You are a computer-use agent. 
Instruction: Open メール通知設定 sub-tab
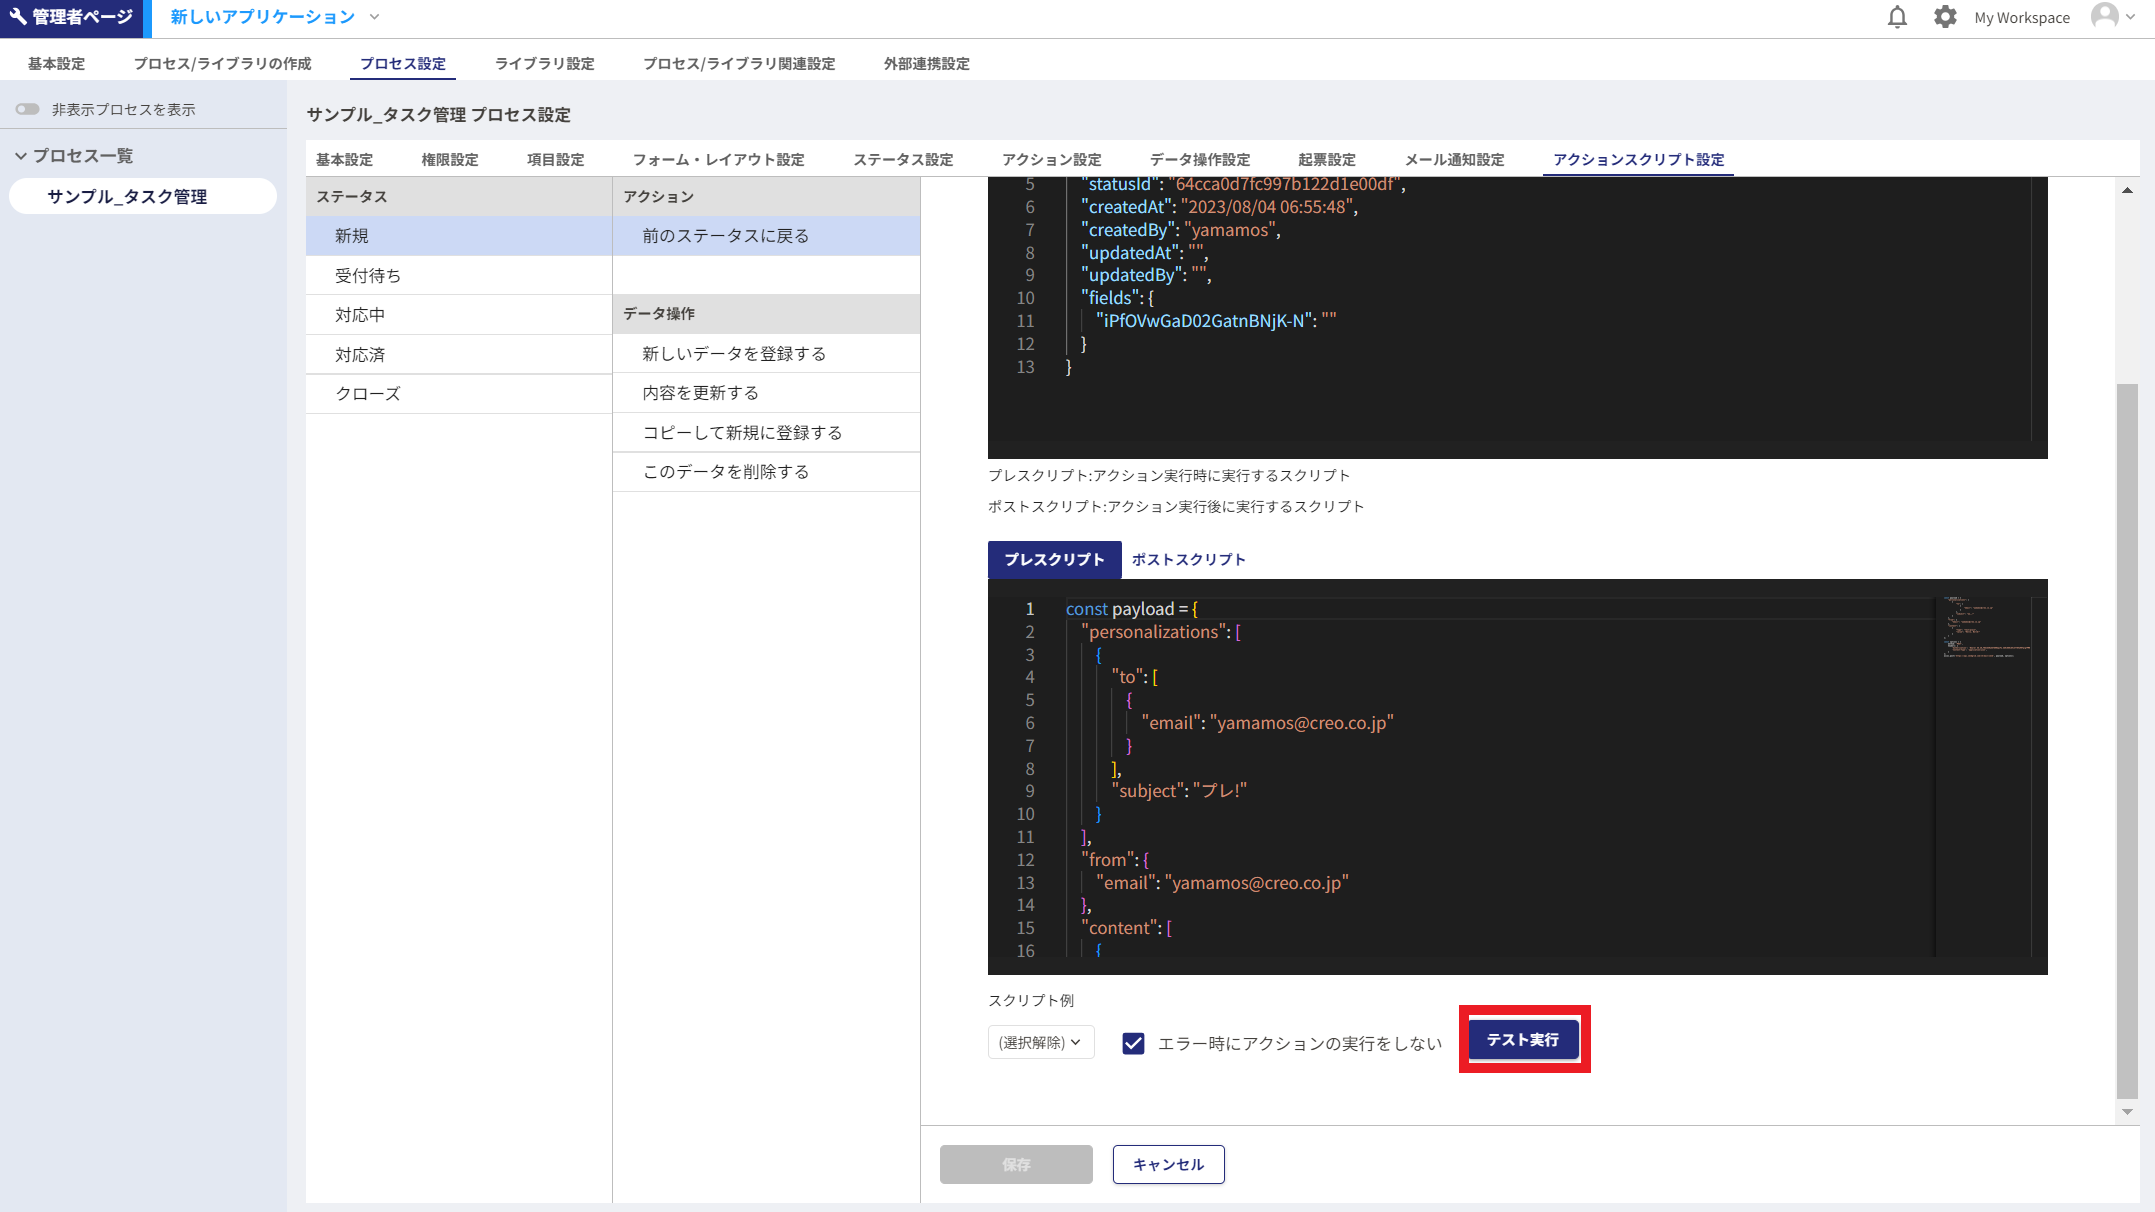[x=1455, y=159]
